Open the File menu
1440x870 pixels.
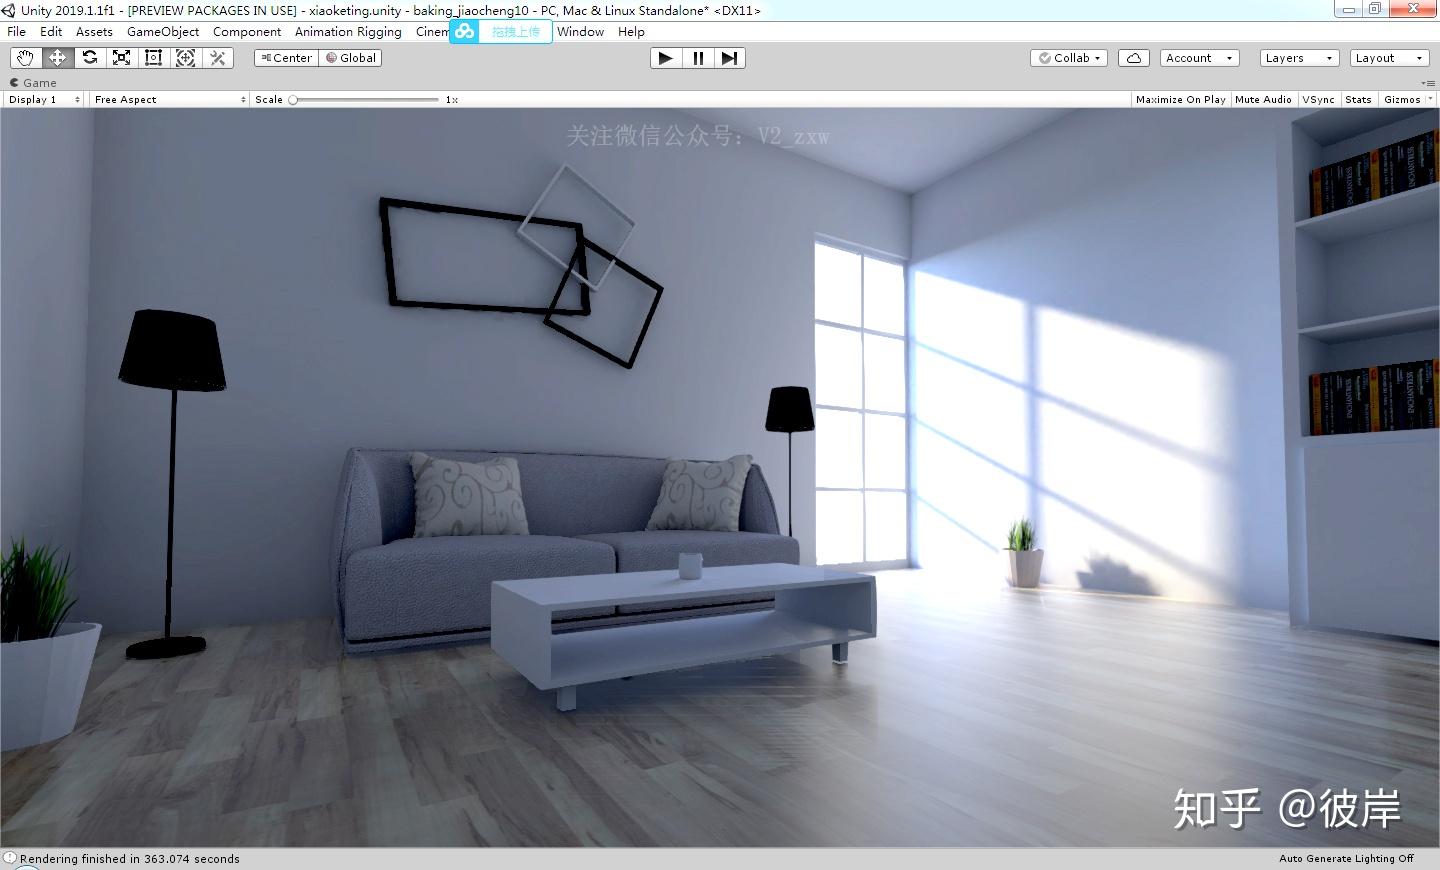(x=17, y=32)
